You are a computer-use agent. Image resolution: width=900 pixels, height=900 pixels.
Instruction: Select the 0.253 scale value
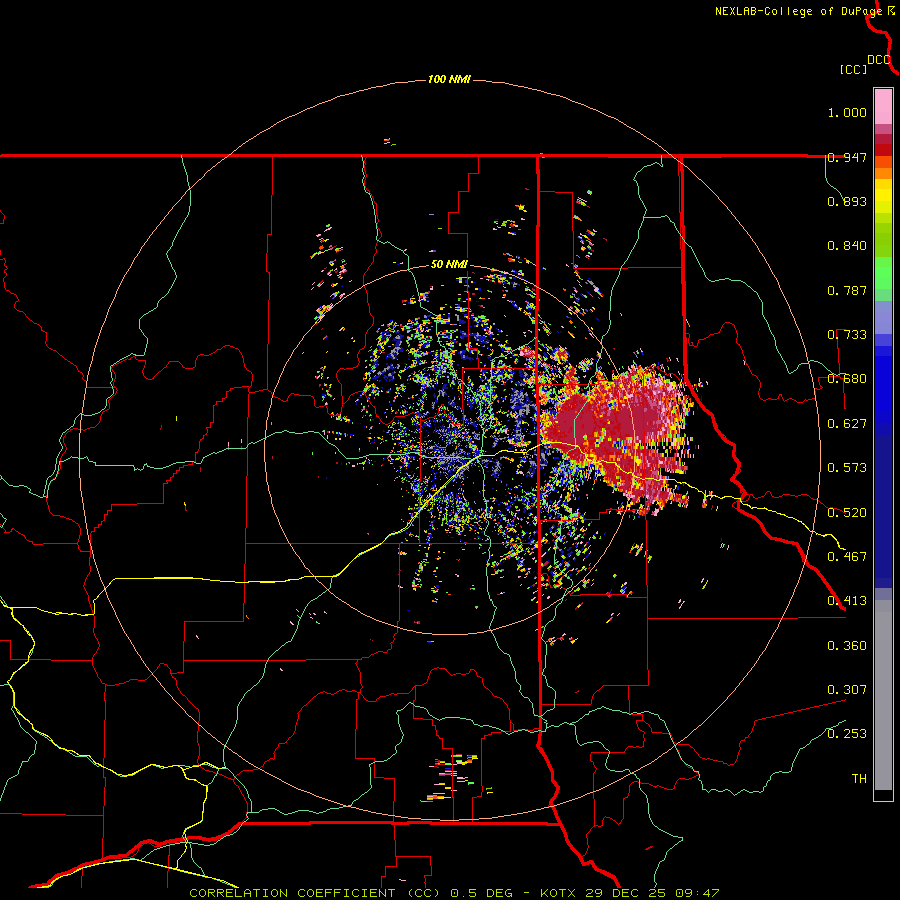pyautogui.click(x=847, y=734)
